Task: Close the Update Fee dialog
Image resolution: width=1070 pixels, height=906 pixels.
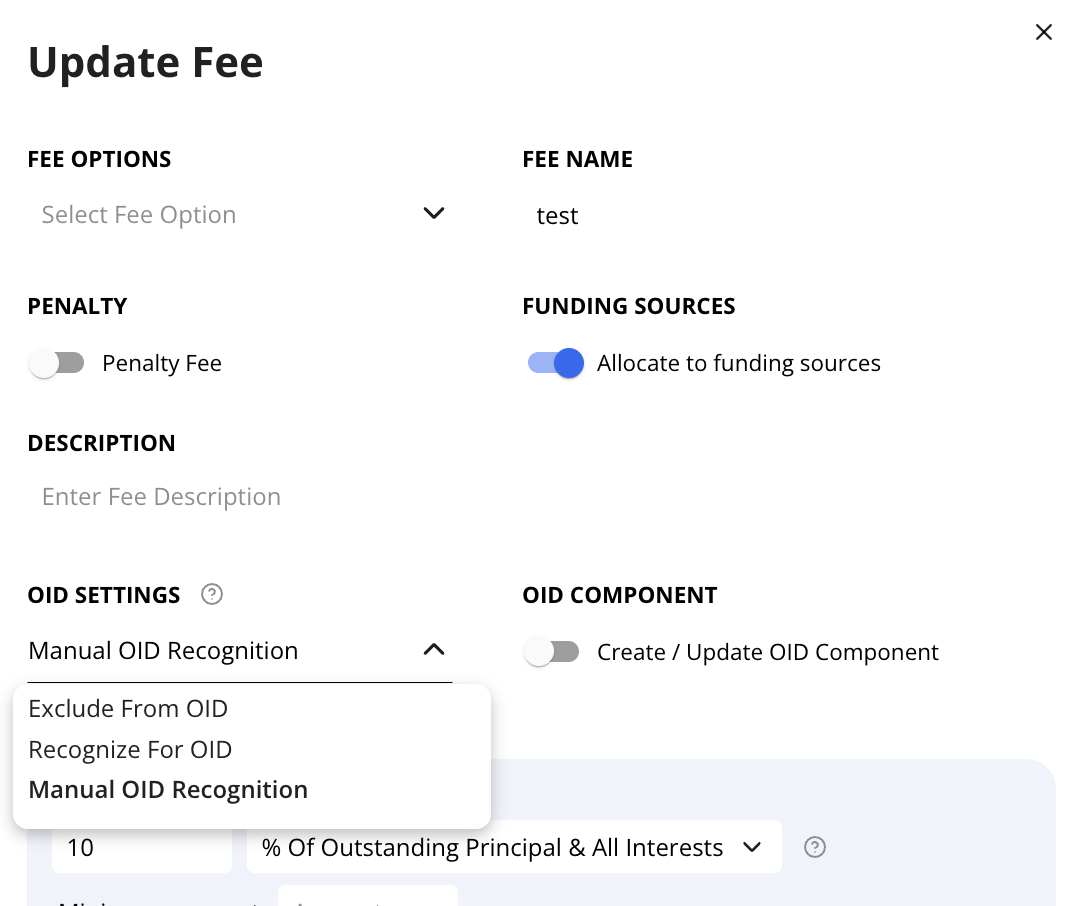Action: (1043, 32)
